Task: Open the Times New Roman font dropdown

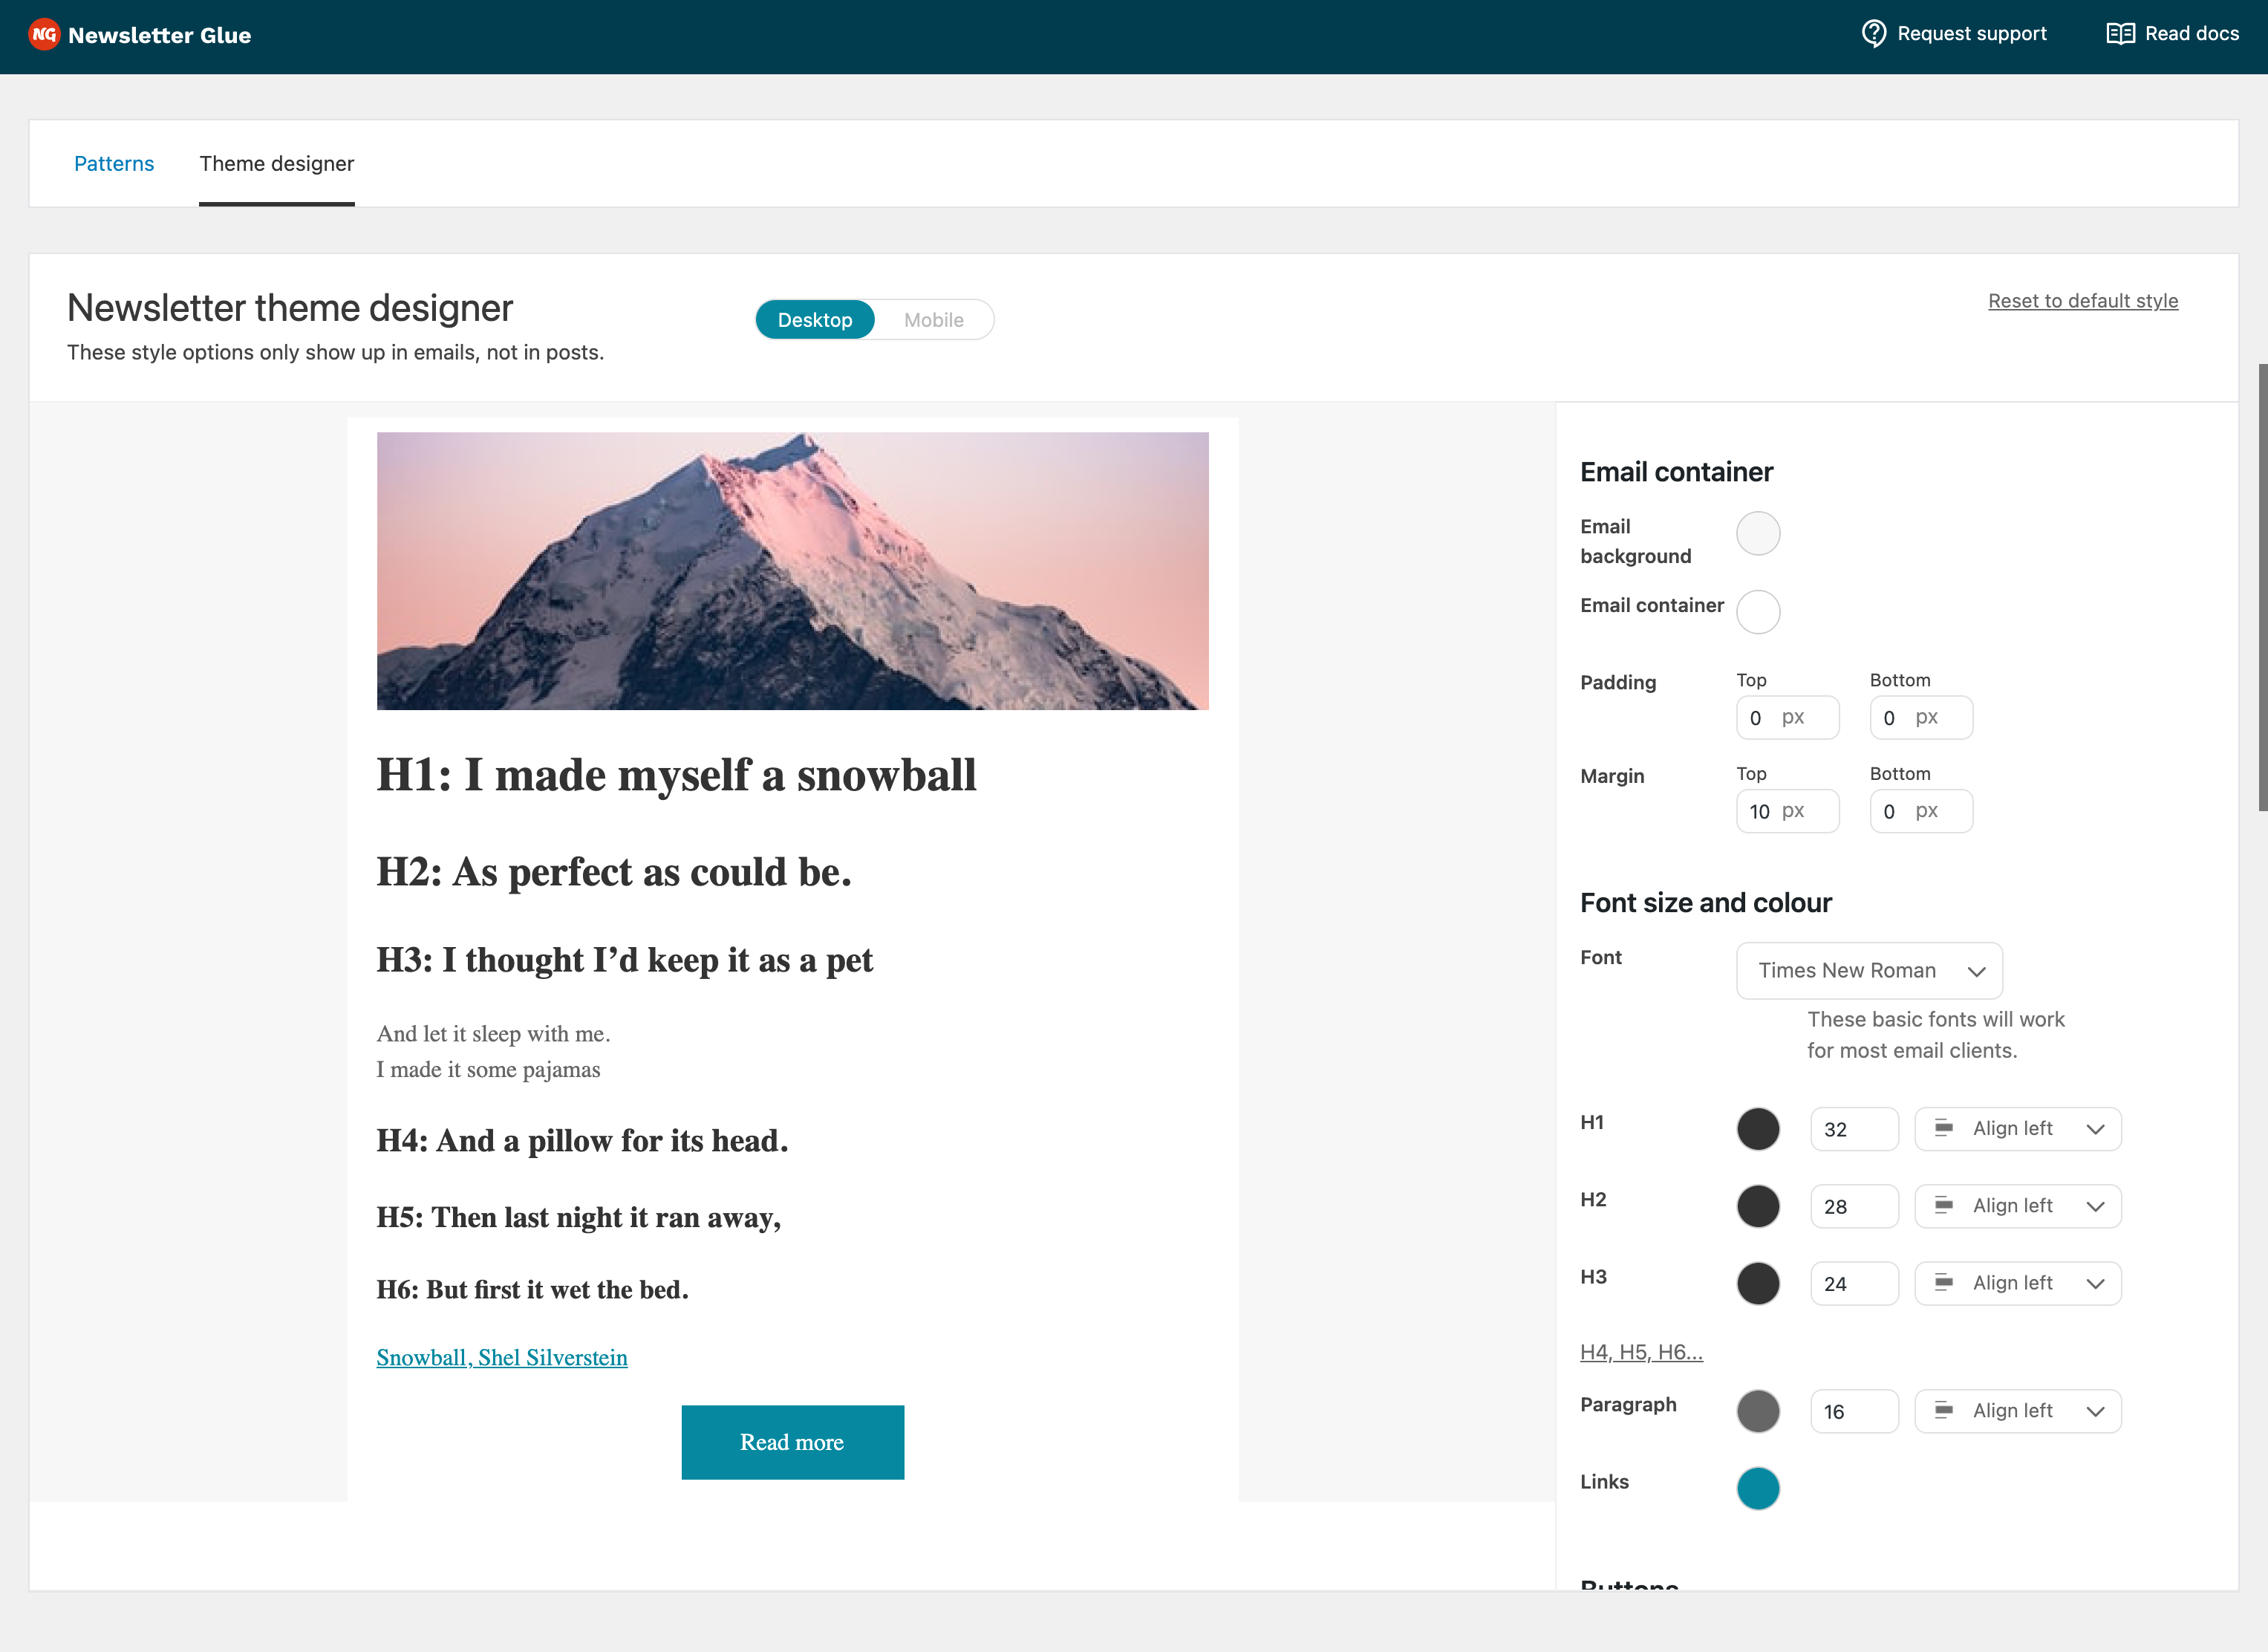Action: tap(1869, 971)
